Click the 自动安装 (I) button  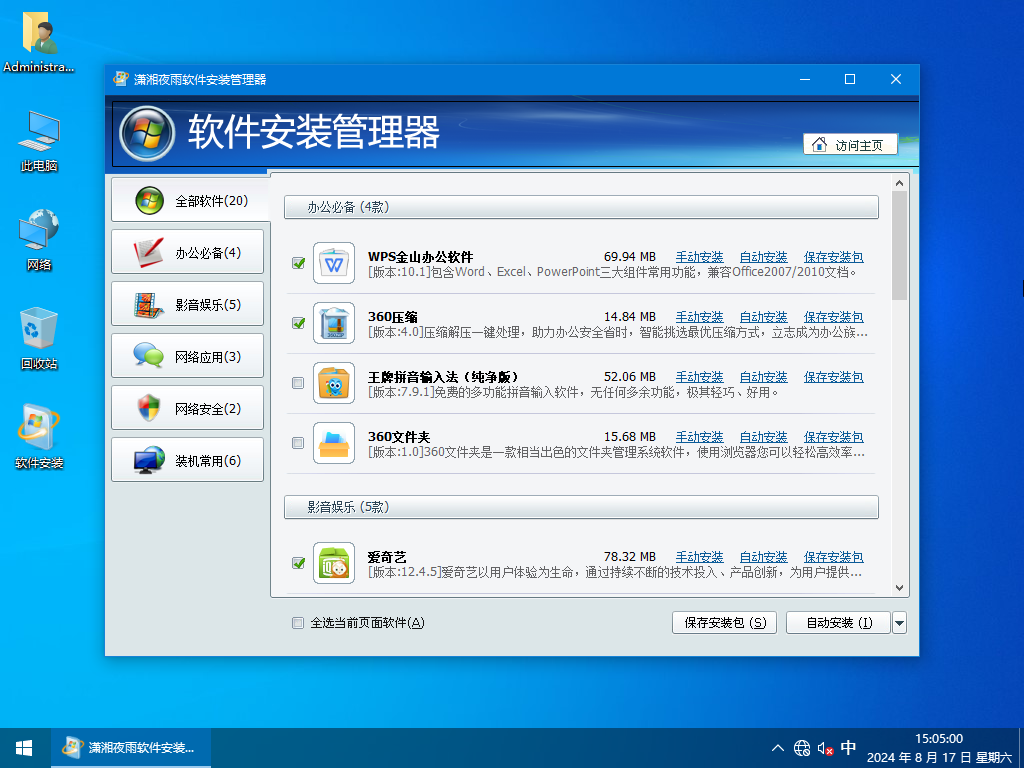point(839,623)
